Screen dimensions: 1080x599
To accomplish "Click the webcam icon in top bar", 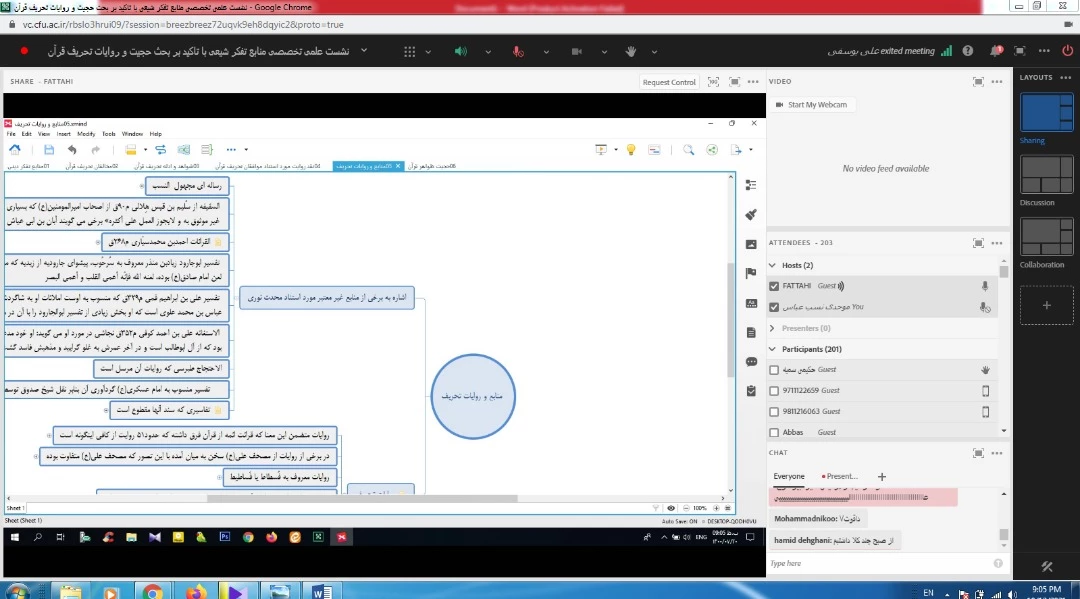I will (x=575, y=51).
